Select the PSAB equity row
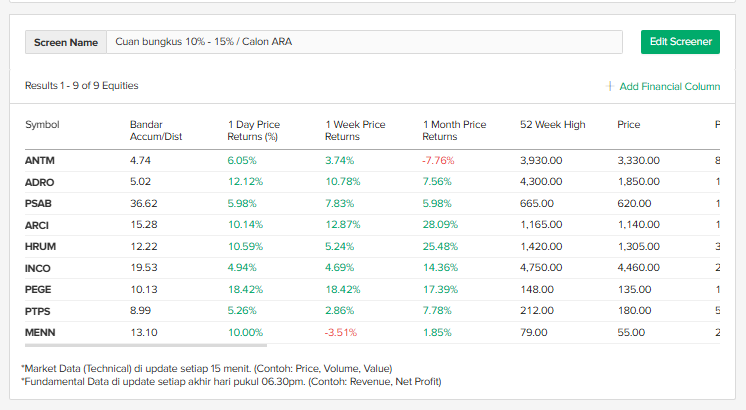The height and width of the screenshot is (410, 746). pos(38,203)
